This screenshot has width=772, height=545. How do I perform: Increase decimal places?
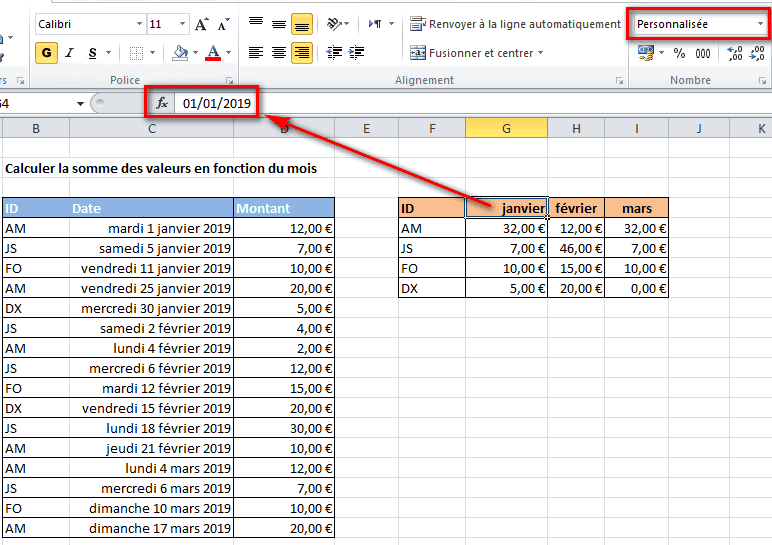[734, 53]
